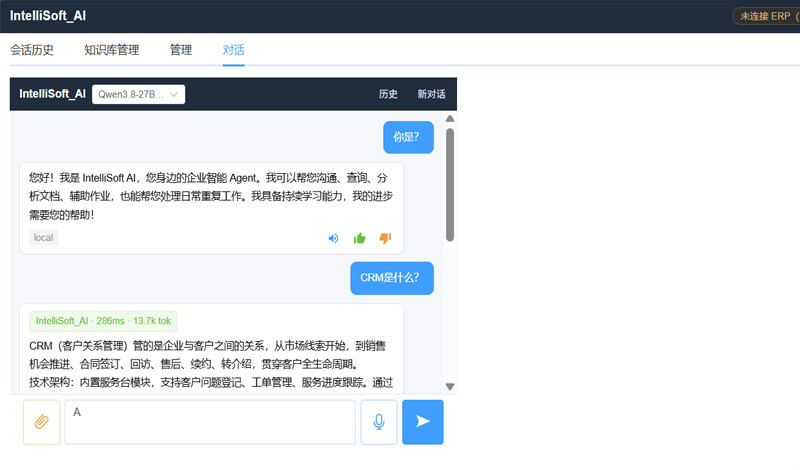Click the CRM是什么? message bubble
The width and height of the screenshot is (800, 470).
[x=392, y=278]
